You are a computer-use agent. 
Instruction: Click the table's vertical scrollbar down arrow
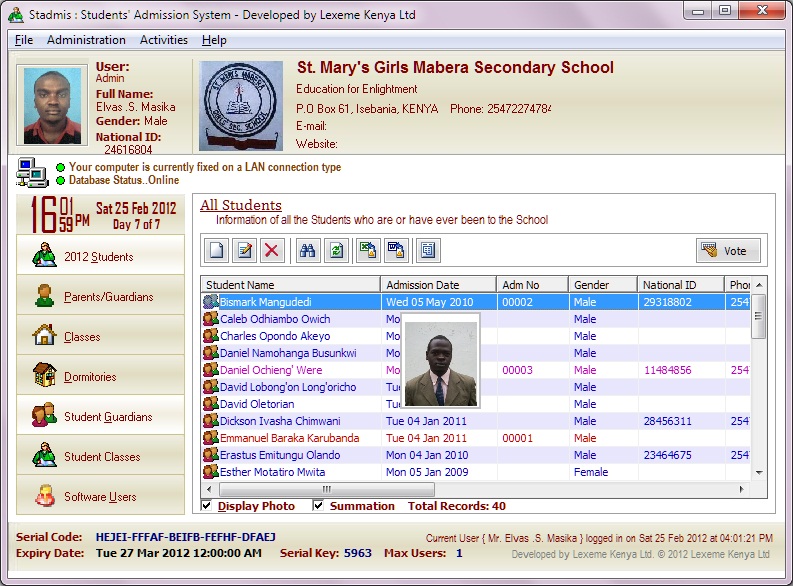click(x=758, y=472)
